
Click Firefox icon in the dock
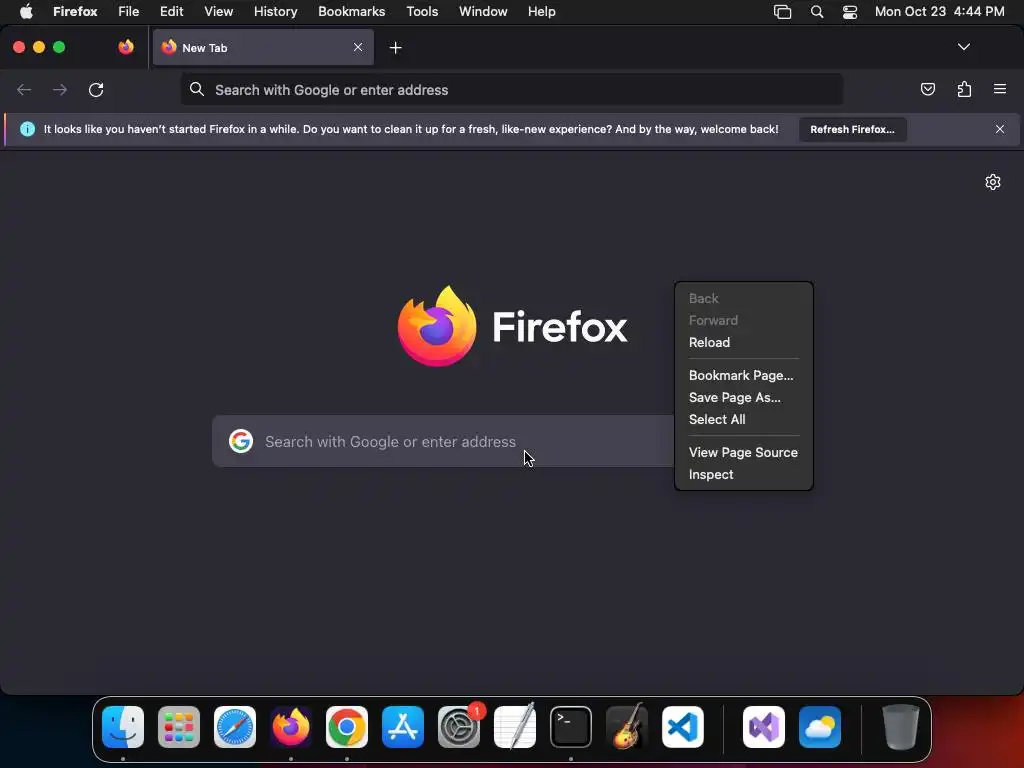pos(291,727)
